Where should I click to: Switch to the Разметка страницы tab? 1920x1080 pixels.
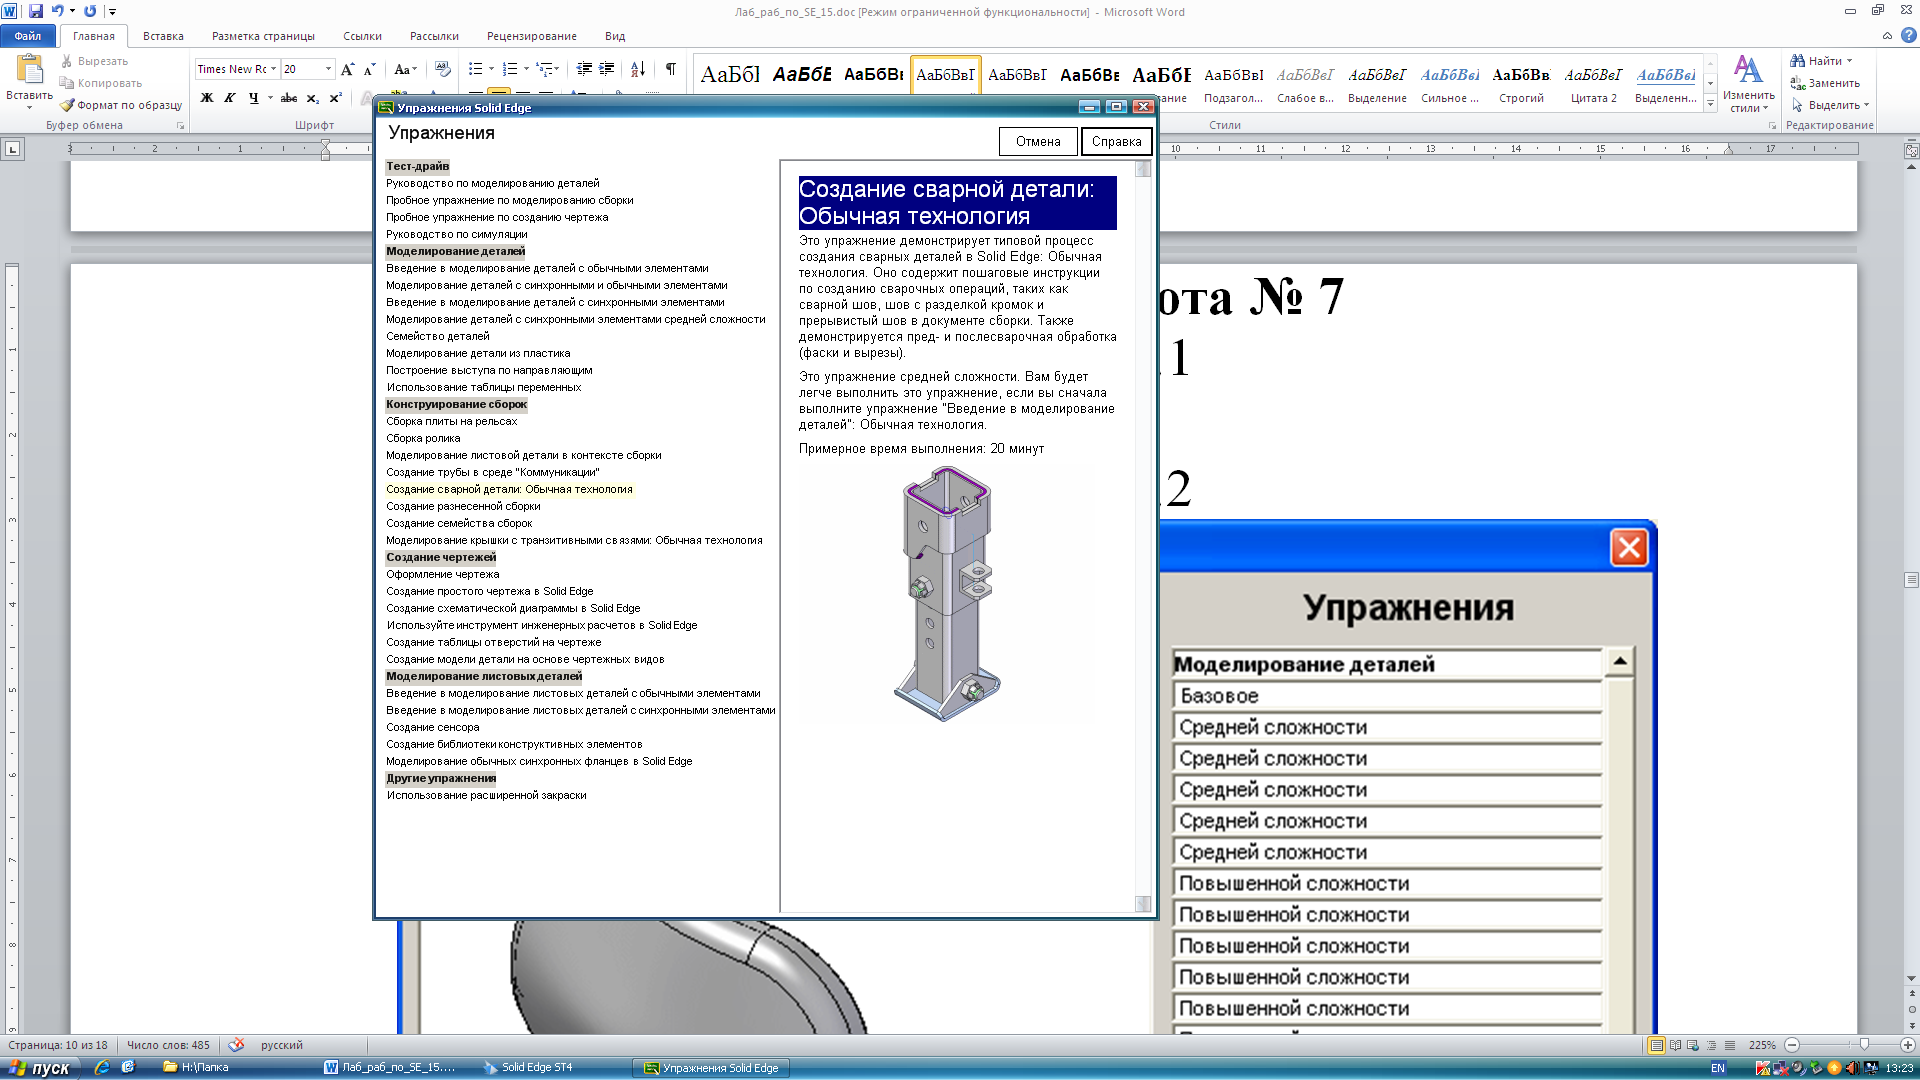263,36
